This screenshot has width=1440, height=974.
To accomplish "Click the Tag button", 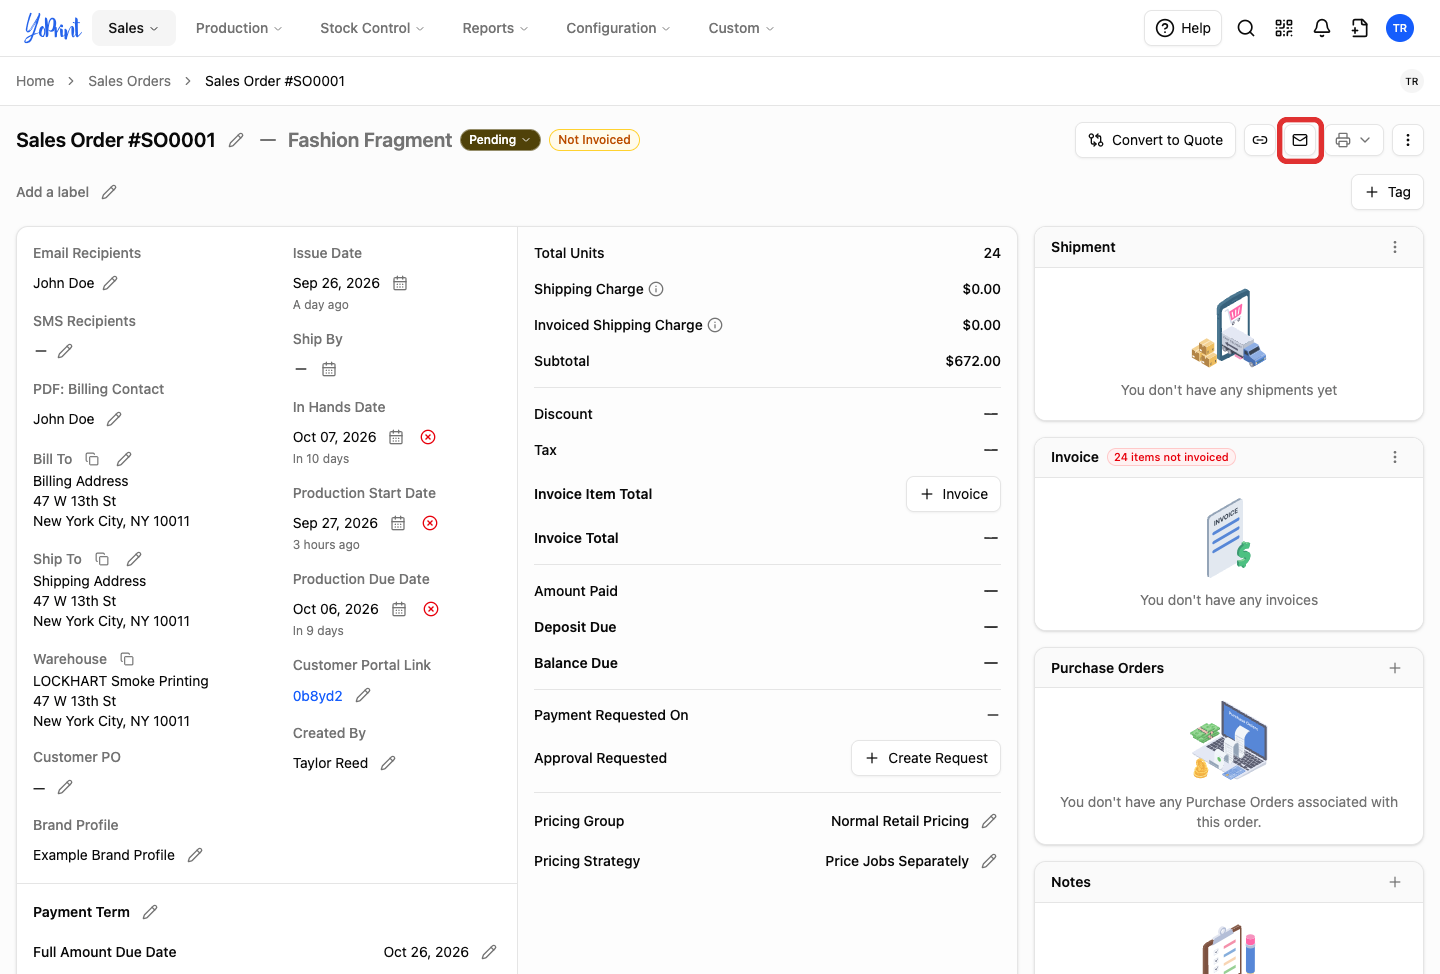I will pos(1387,192).
